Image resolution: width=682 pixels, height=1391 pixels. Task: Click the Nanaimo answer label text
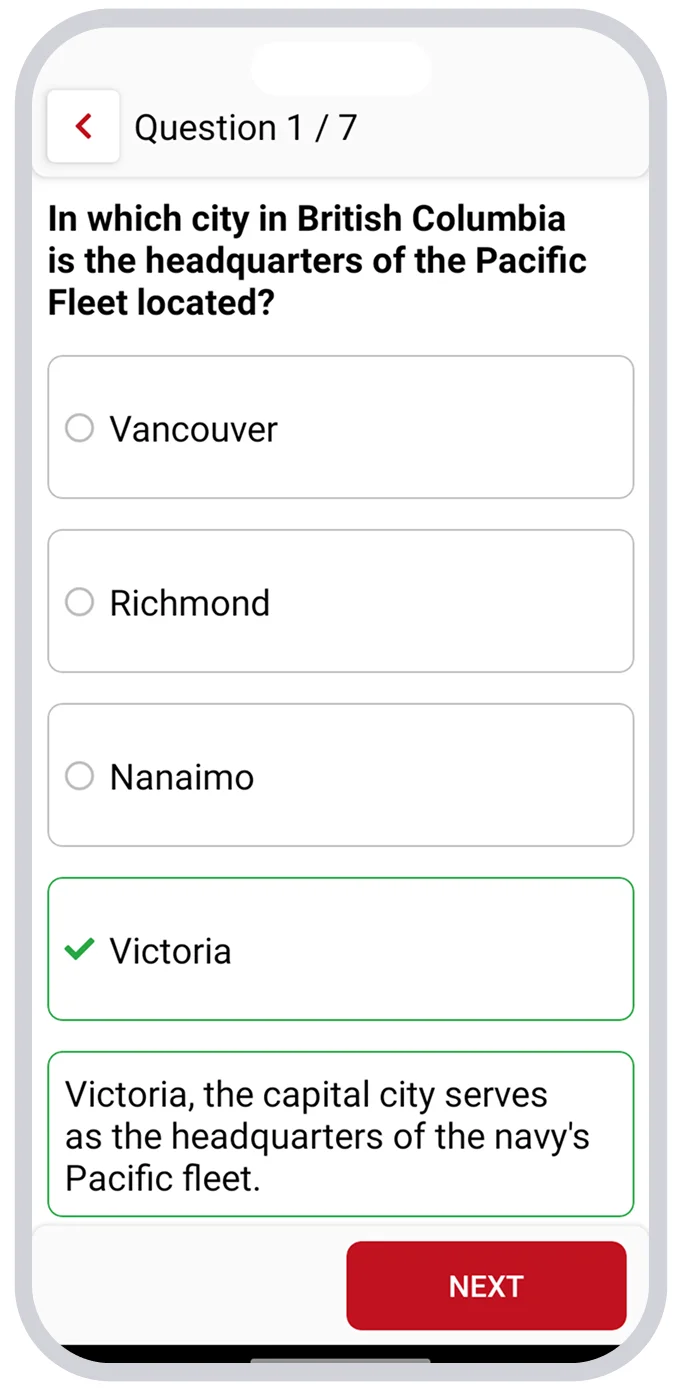(x=181, y=777)
